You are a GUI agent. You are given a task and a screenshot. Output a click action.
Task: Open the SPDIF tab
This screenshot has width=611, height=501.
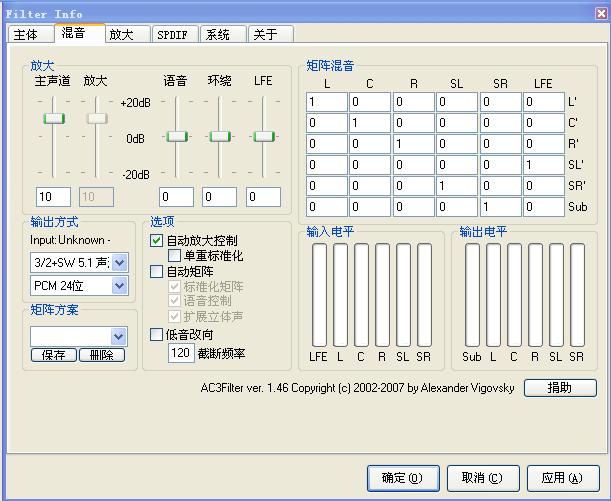(175, 34)
